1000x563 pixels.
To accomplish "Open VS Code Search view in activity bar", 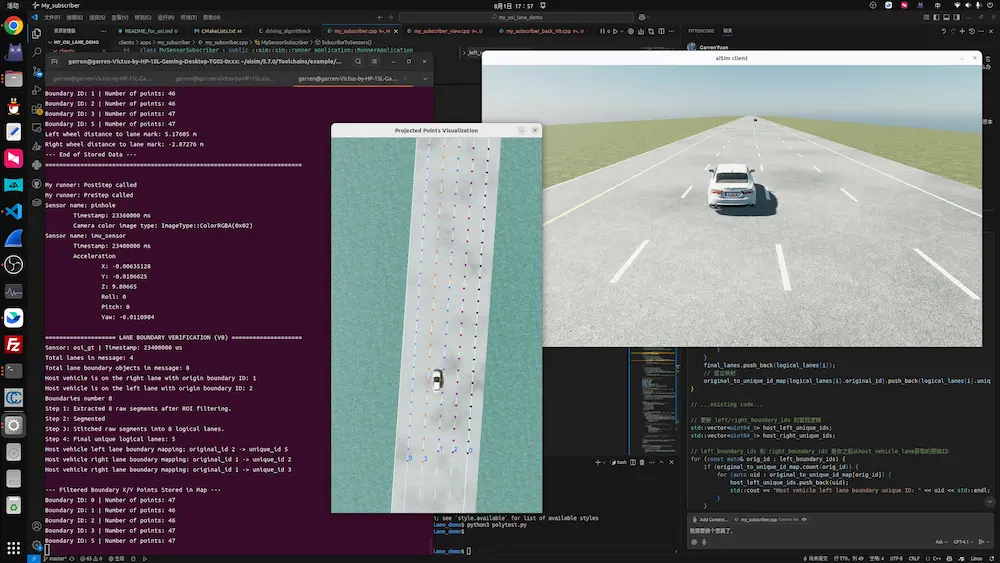I will click(36, 52).
